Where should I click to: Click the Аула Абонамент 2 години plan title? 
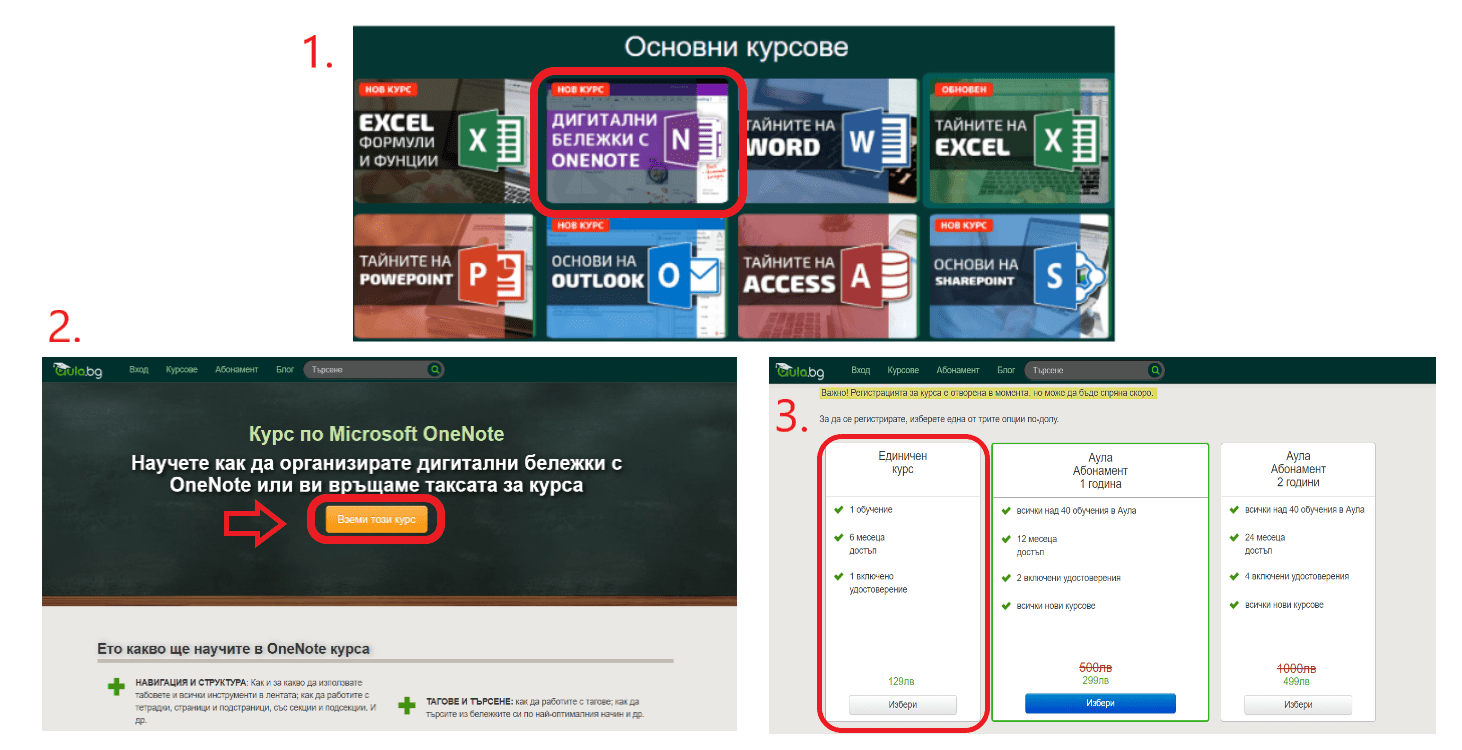pos(1298,468)
